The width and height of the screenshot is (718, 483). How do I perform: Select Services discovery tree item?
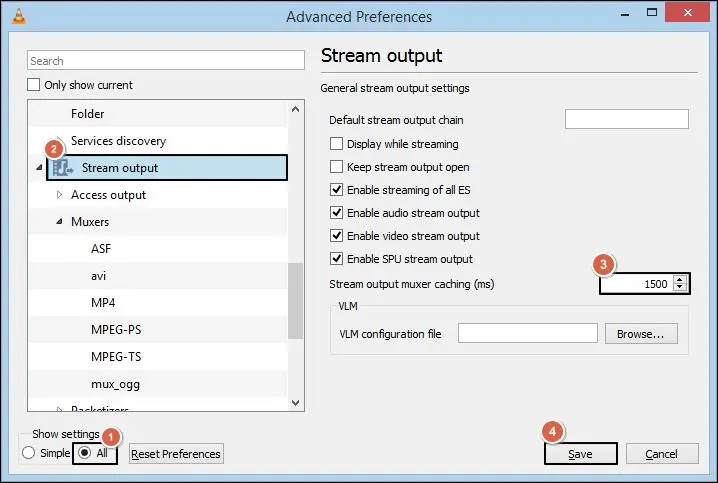tap(118, 141)
